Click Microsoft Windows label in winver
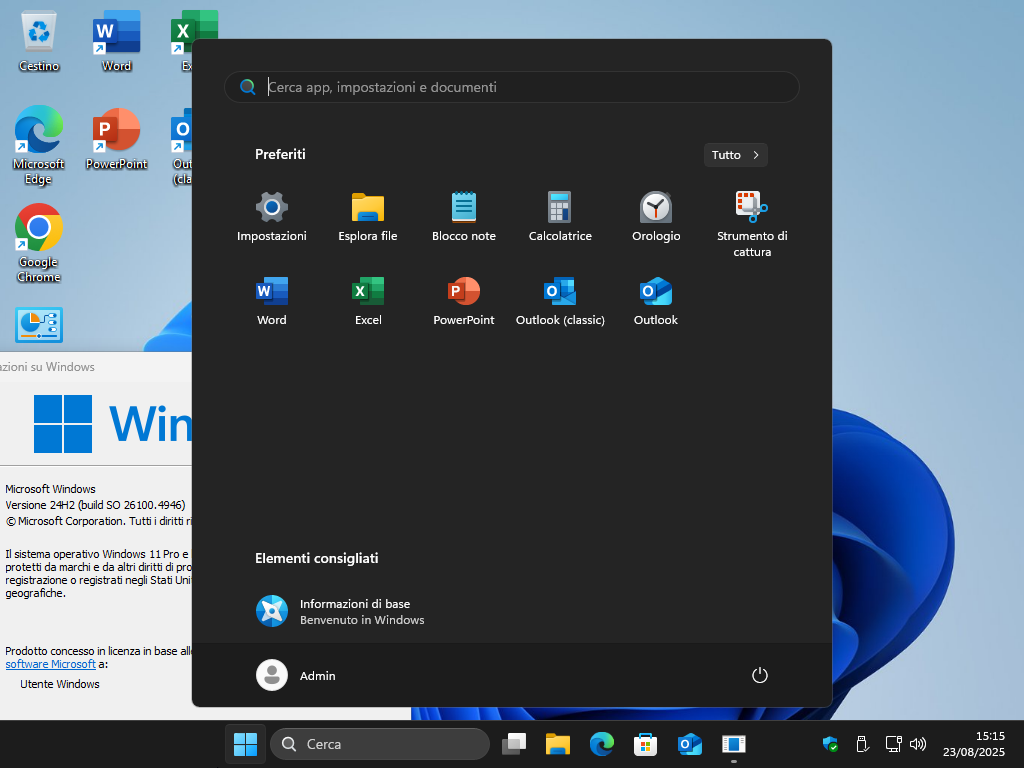This screenshot has height=768, width=1024. coord(50,489)
